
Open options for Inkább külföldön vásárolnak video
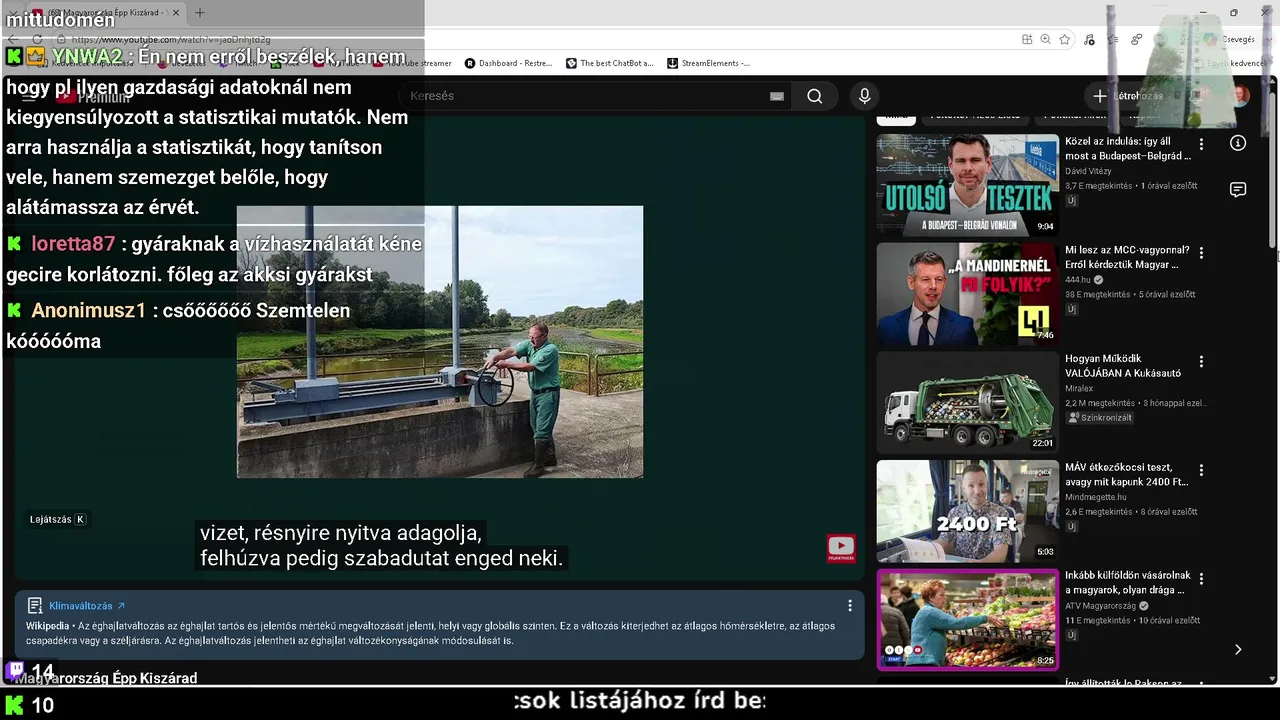(1202, 578)
